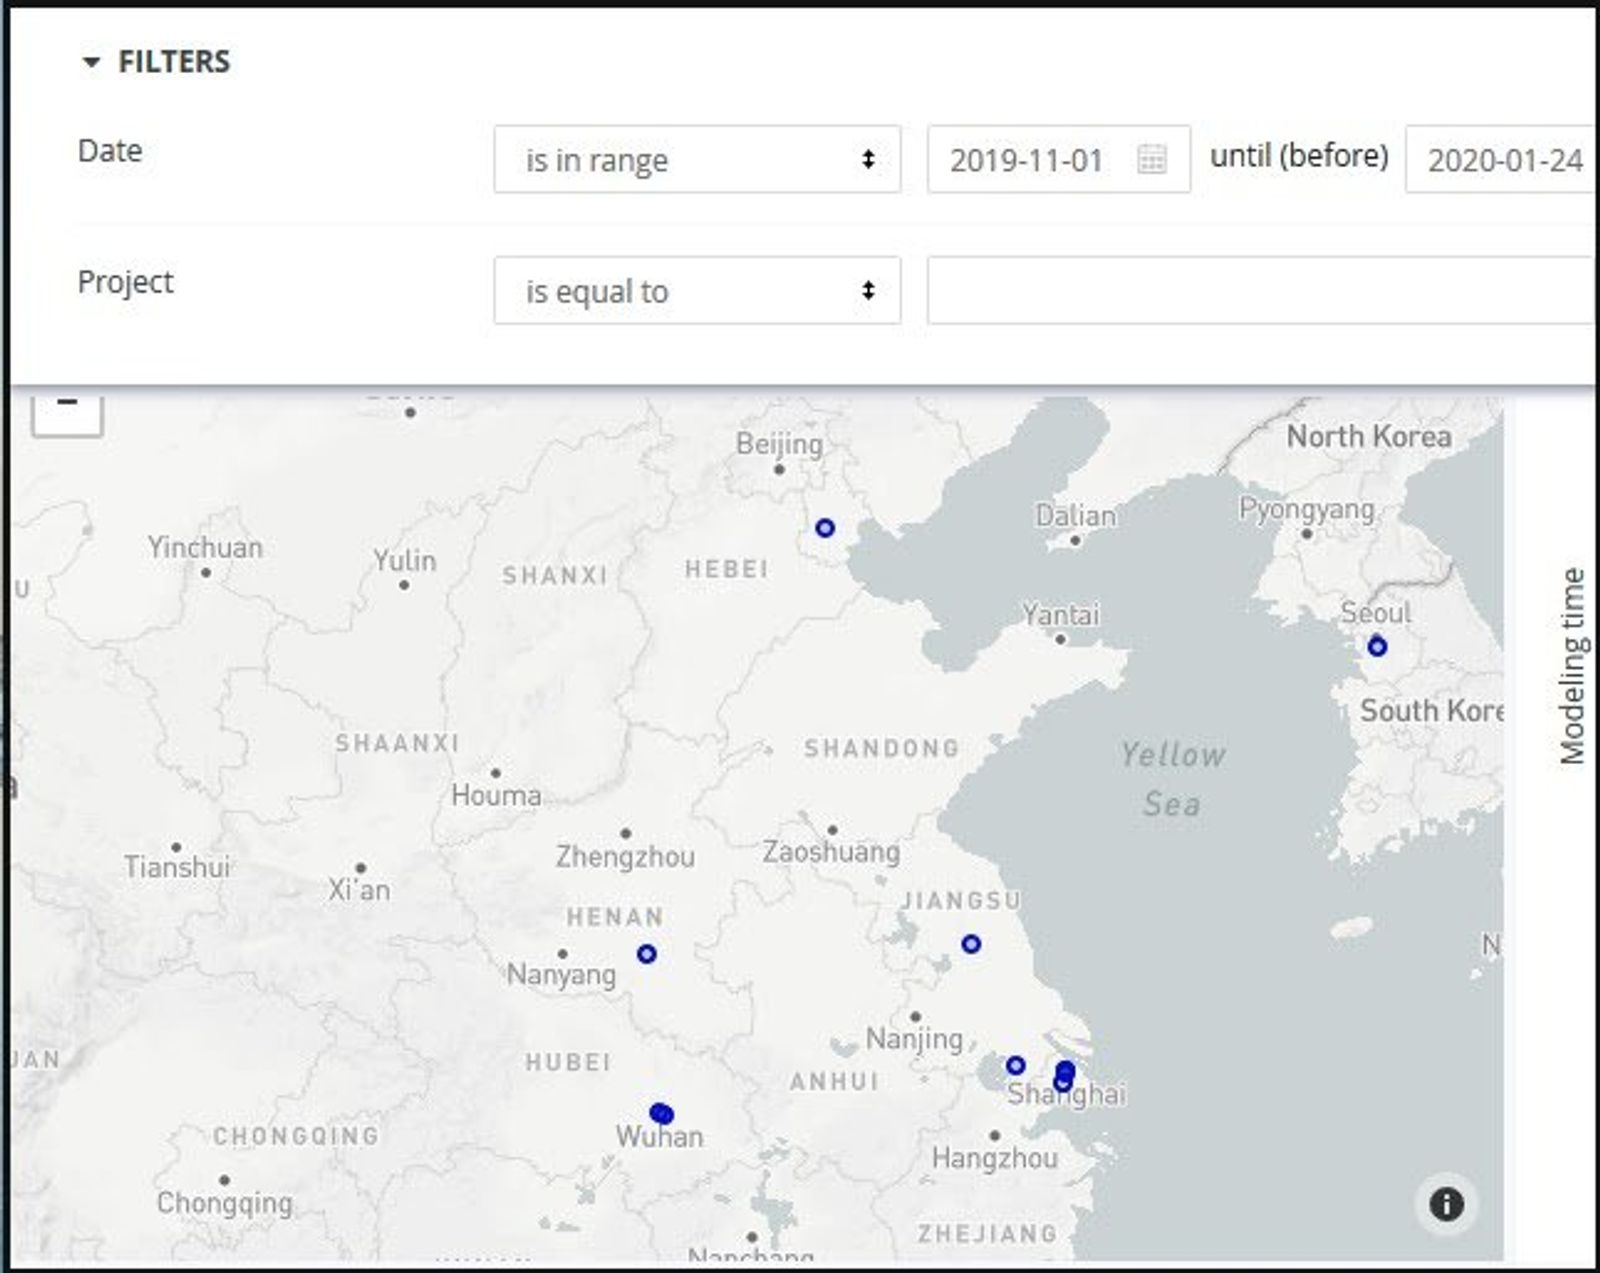Open the map info attribution icon
1600x1273 pixels.
[1445, 1204]
